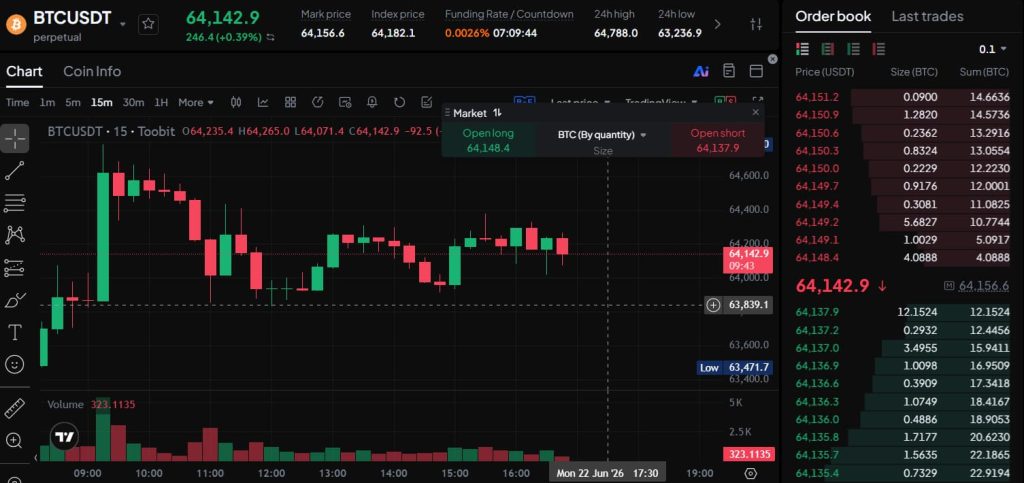Image resolution: width=1024 pixels, height=483 pixels.
Task: Open the indicators line-chart icon in the toolbar
Action: tap(263, 102)
